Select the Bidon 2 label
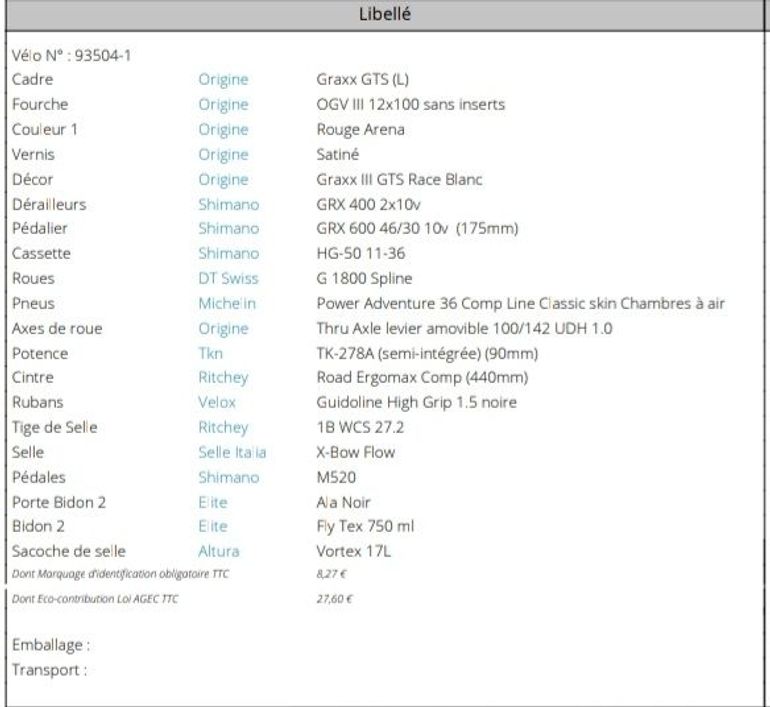Image resolution: width=770 pixels, height=707 pixels. coord(38,526)
